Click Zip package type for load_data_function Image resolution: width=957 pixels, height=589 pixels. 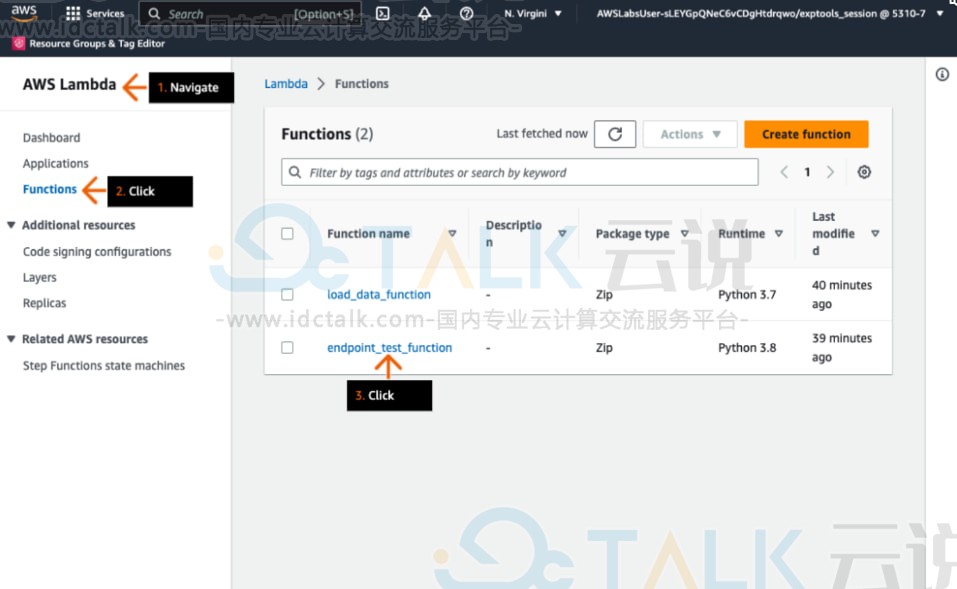coord(604,295)
